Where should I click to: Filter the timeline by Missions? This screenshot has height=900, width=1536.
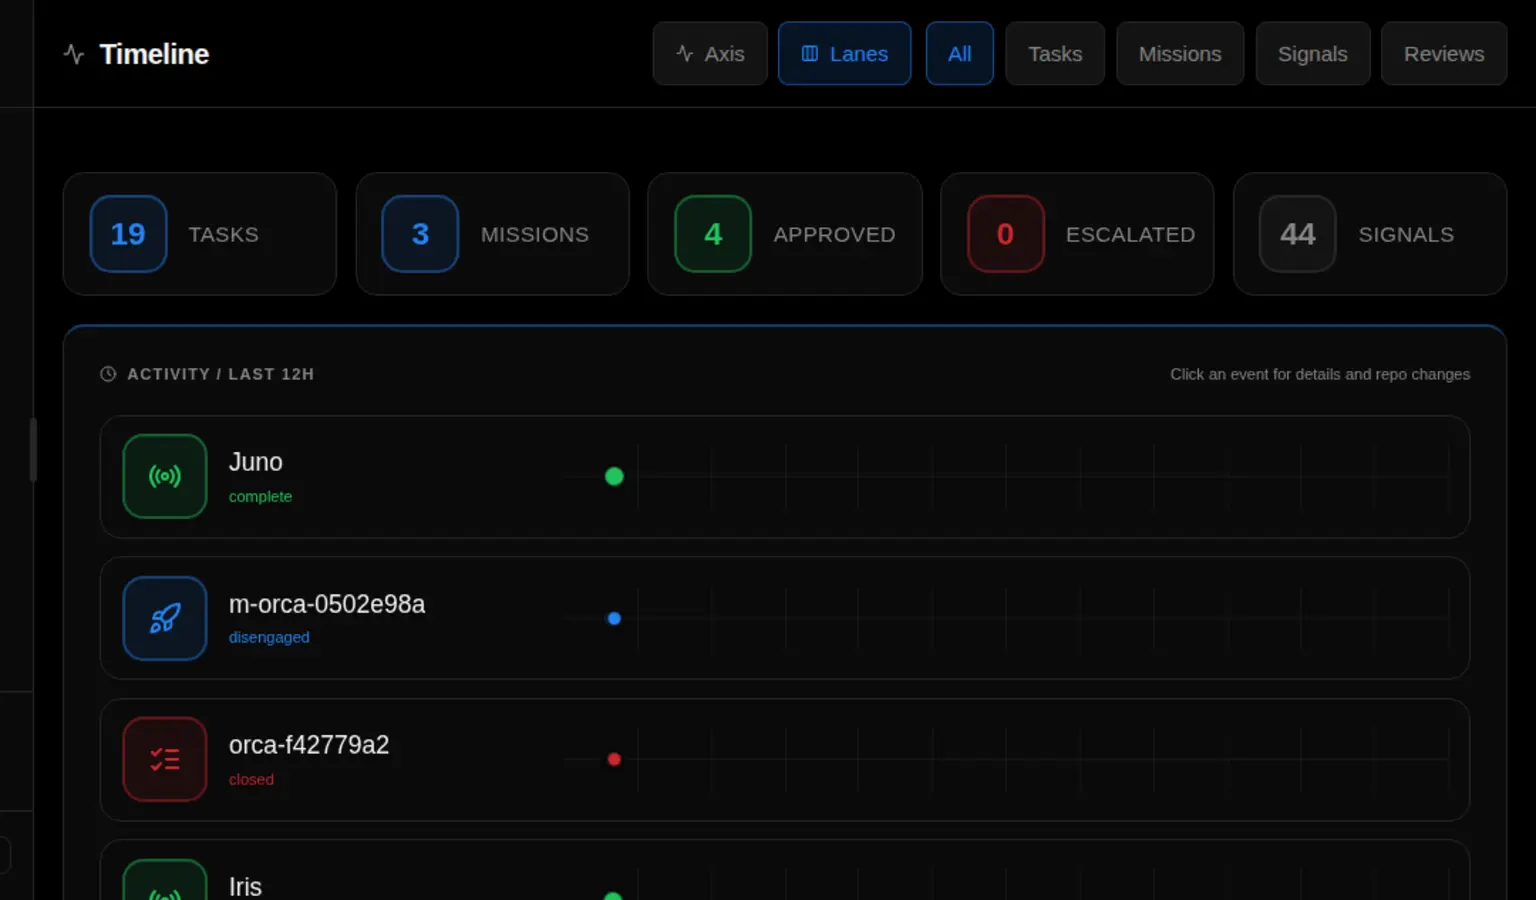[x=1180, y=54]
